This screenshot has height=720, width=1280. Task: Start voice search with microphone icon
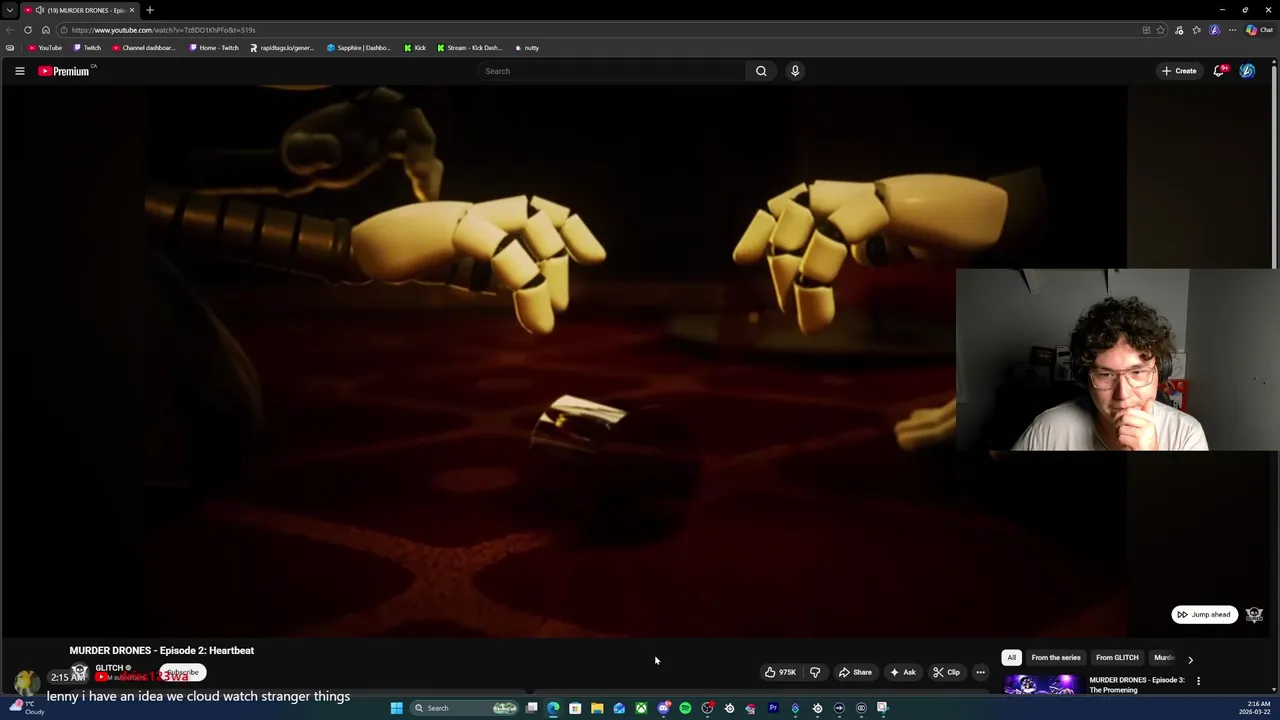click(795, 71)
